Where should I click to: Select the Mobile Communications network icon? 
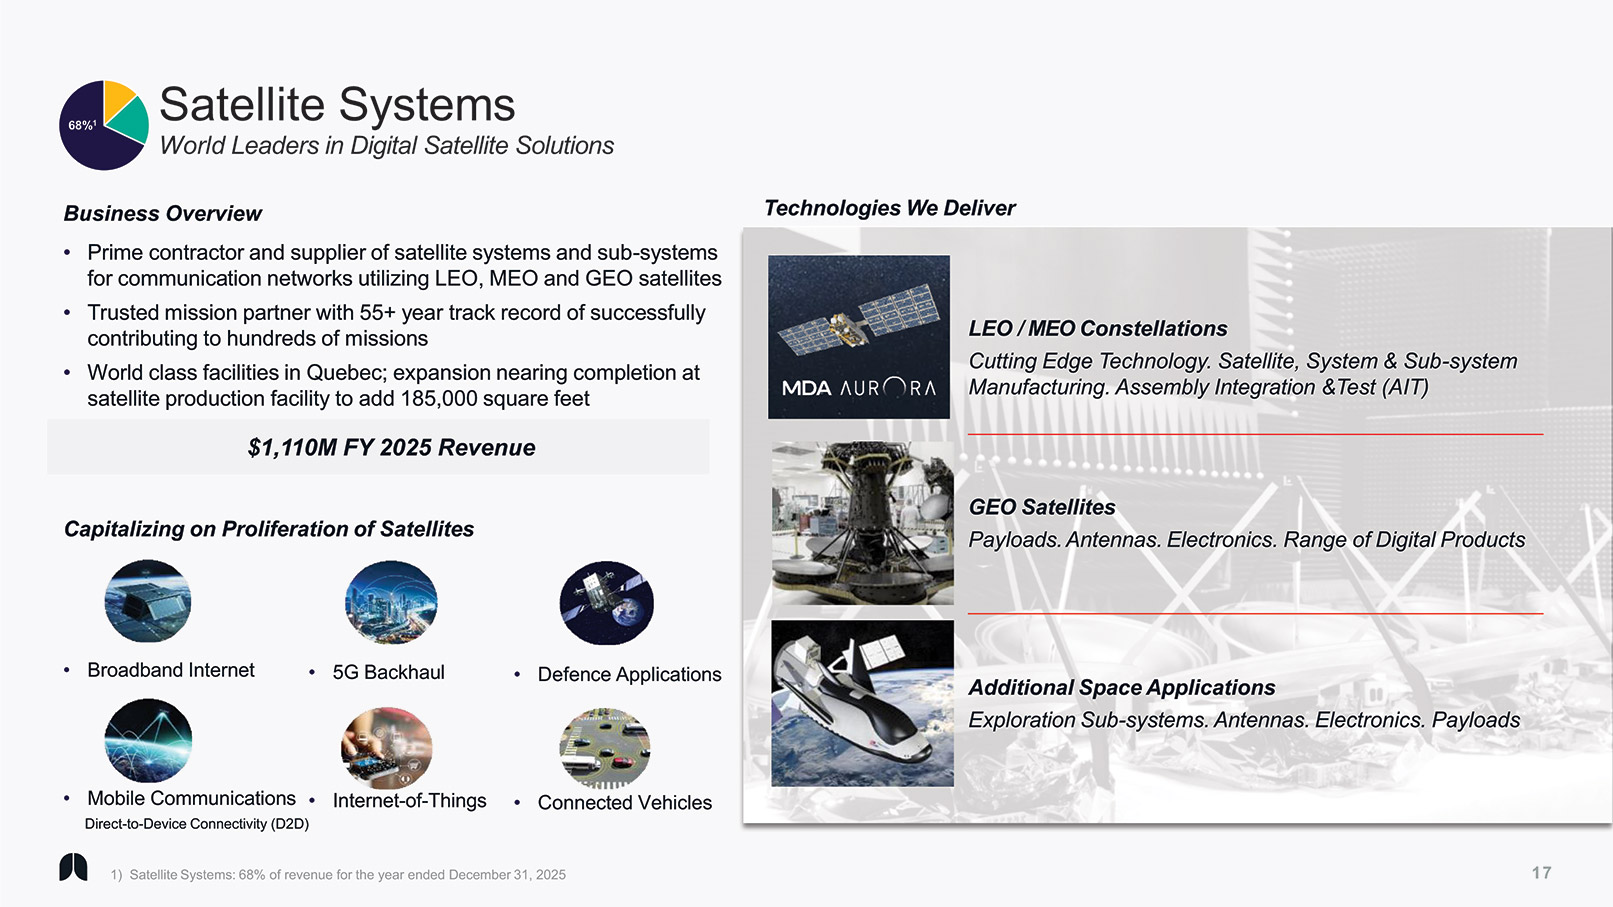tap(148, 740)
